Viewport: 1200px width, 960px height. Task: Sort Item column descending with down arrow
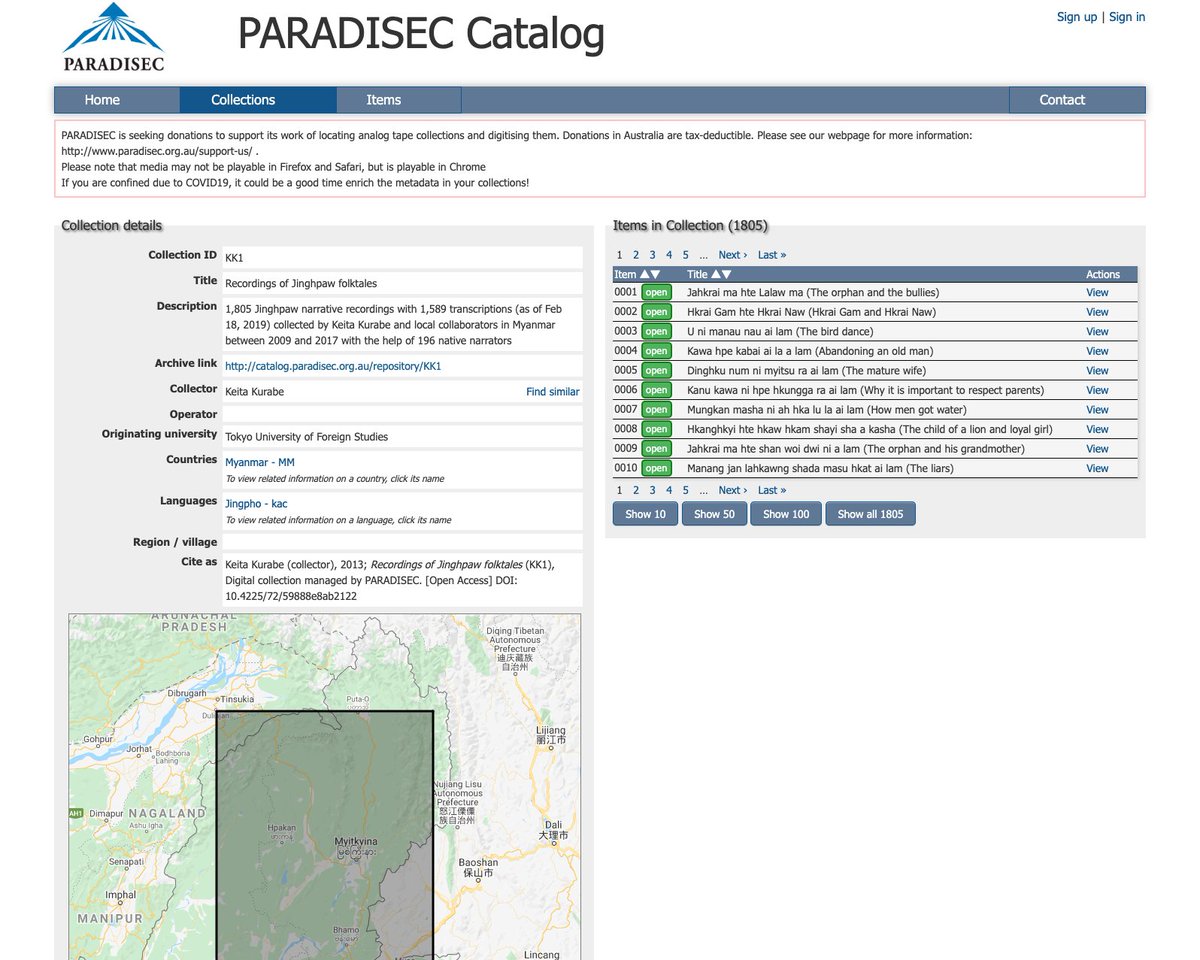point(655,274)
